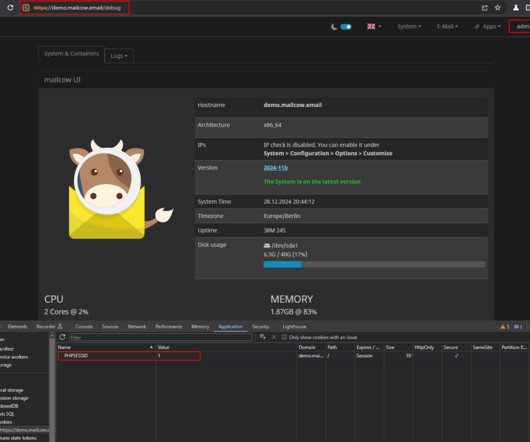
Task: Open the 2024-11b version link
Action: [275, 168]
